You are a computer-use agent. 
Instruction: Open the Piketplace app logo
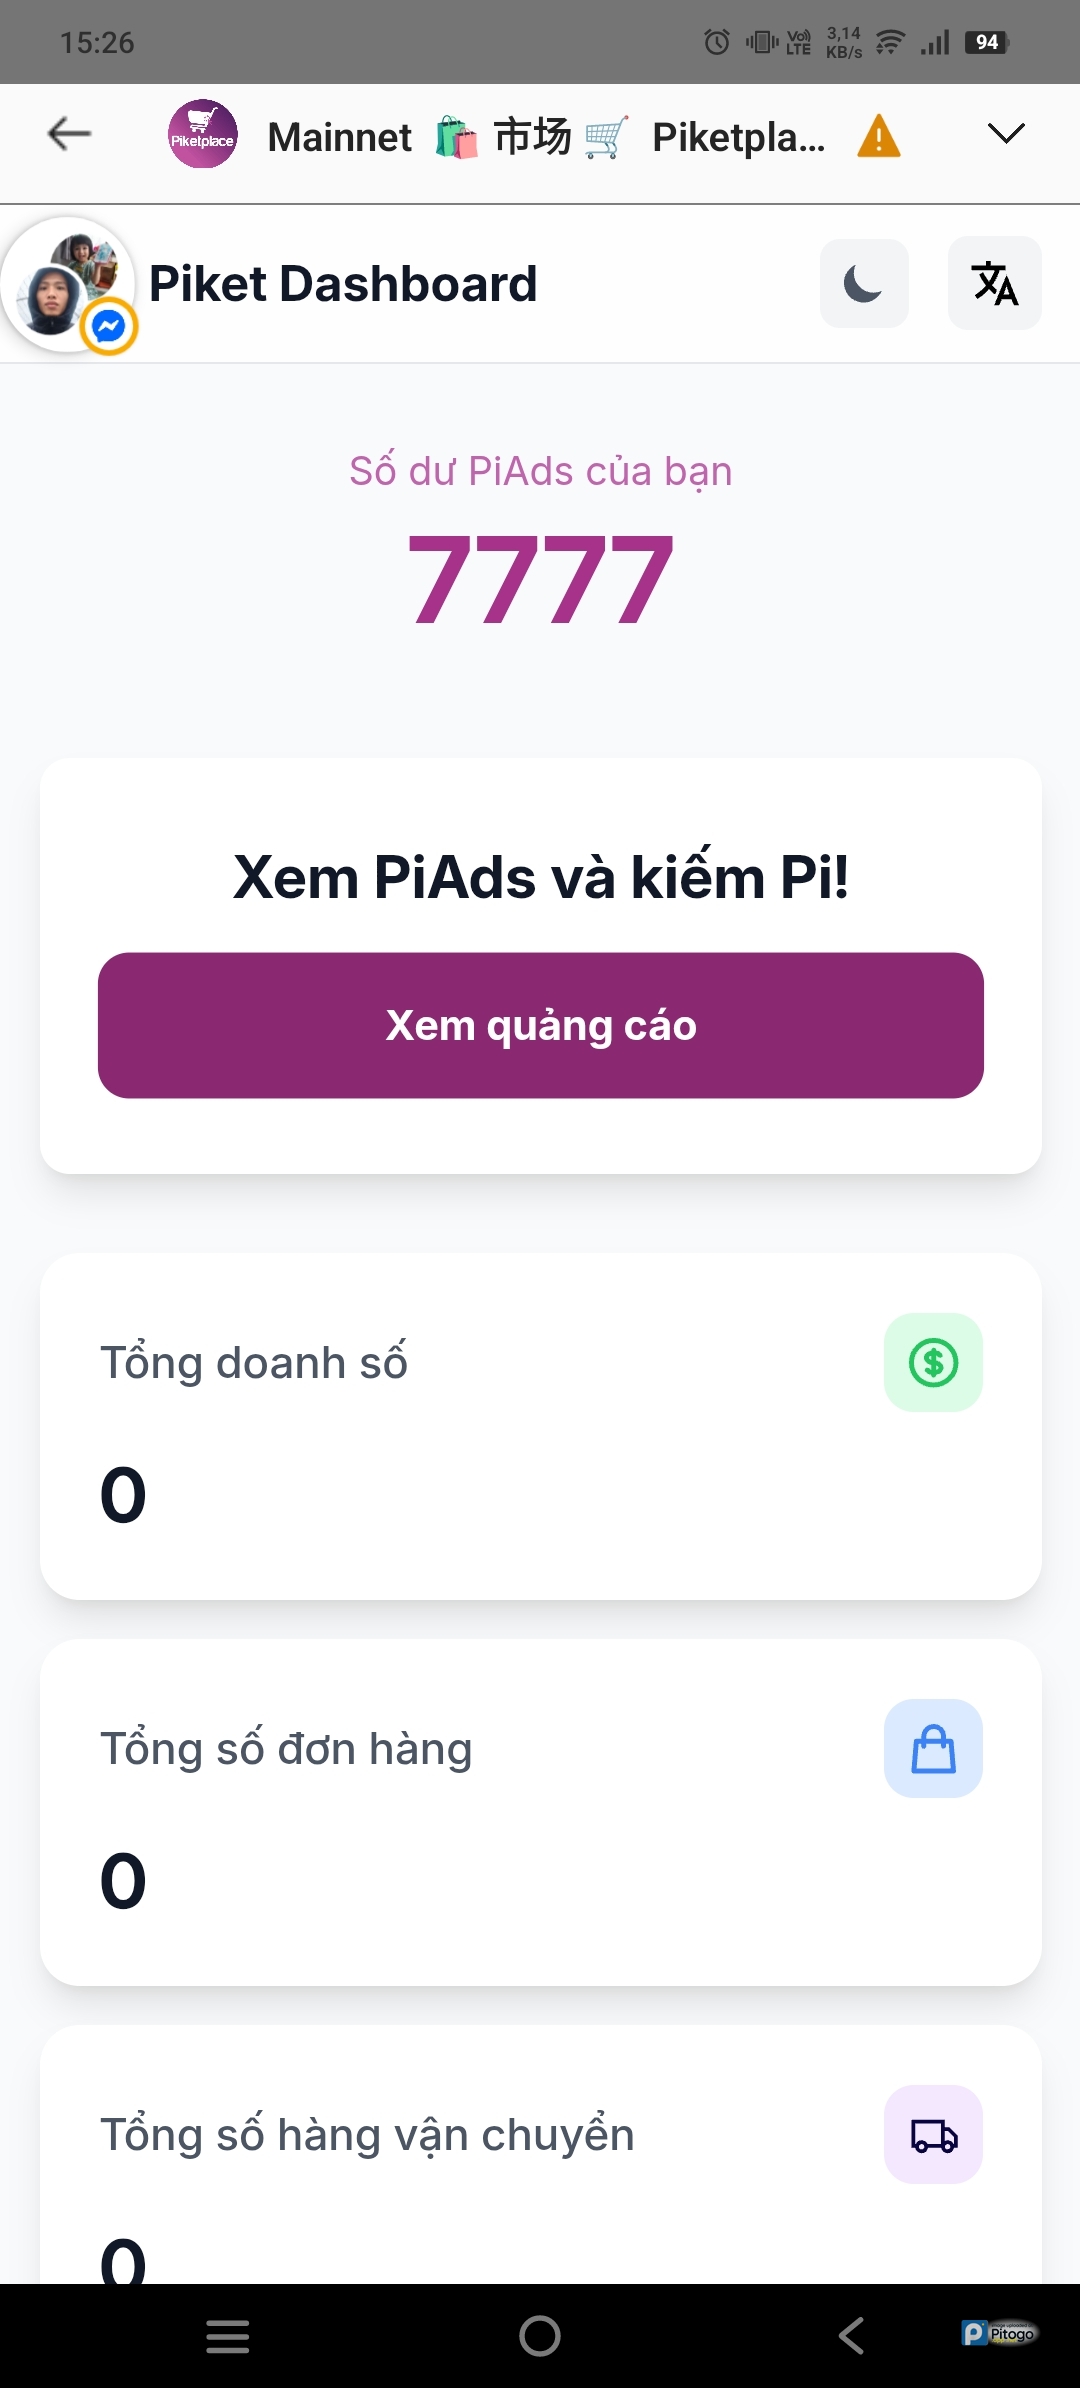pos(203,134)
